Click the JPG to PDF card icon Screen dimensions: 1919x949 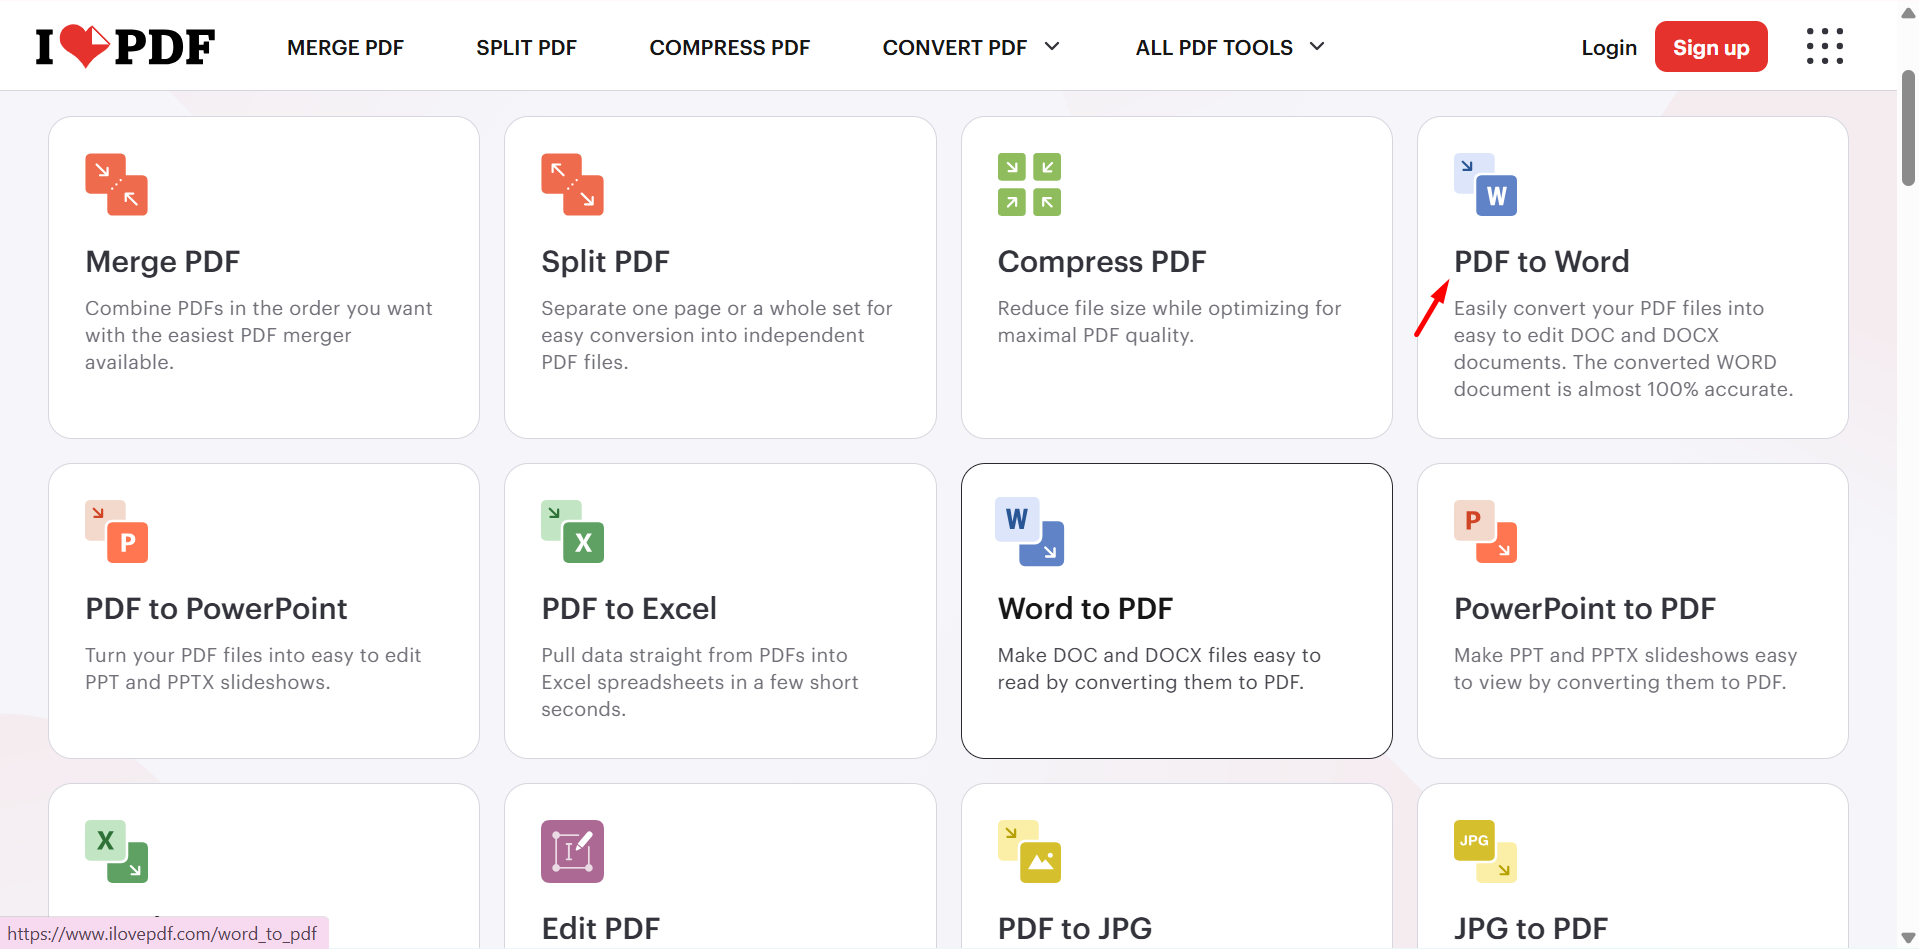[x=1485, y=851]
